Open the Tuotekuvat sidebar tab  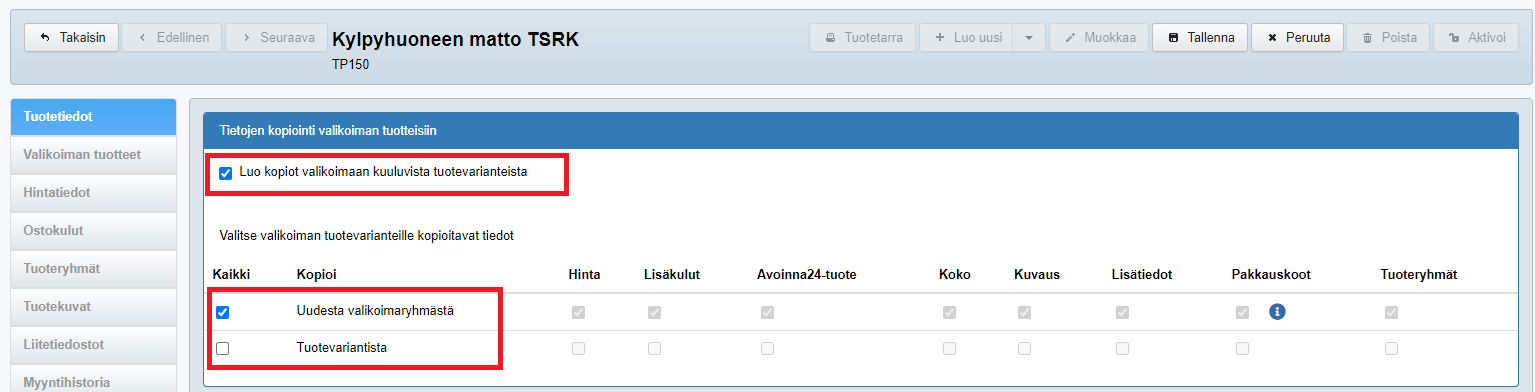coord(93,307)
